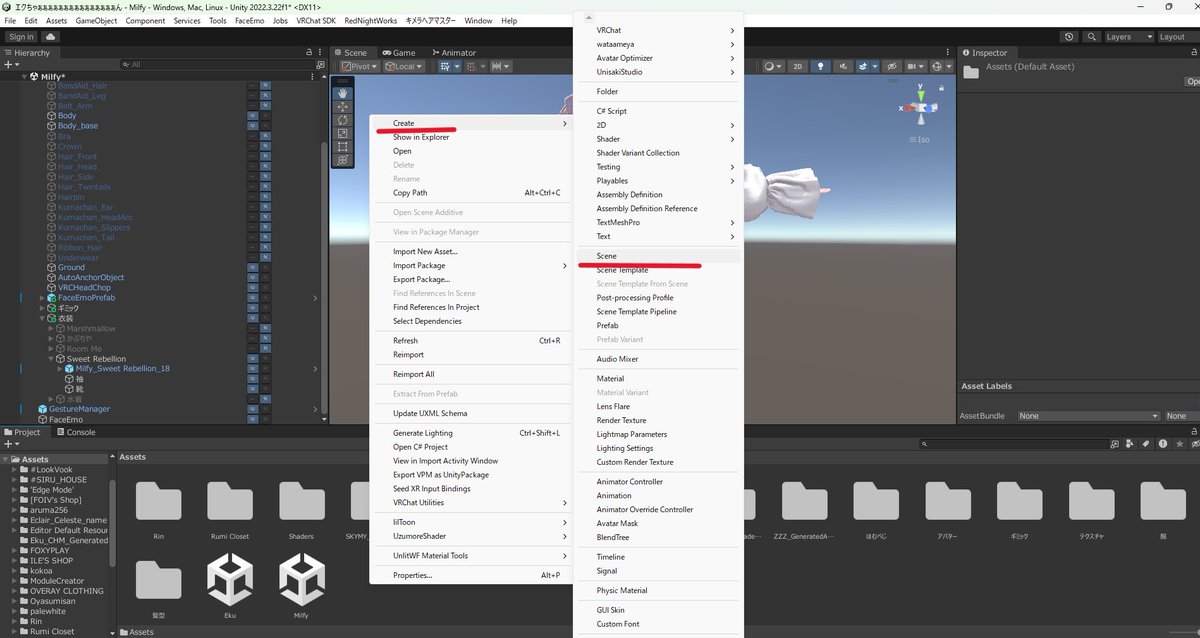Open the Hierarchy panel three-dot menu
The width and height of the screenshot is (1200, 638).
[320, 52]
